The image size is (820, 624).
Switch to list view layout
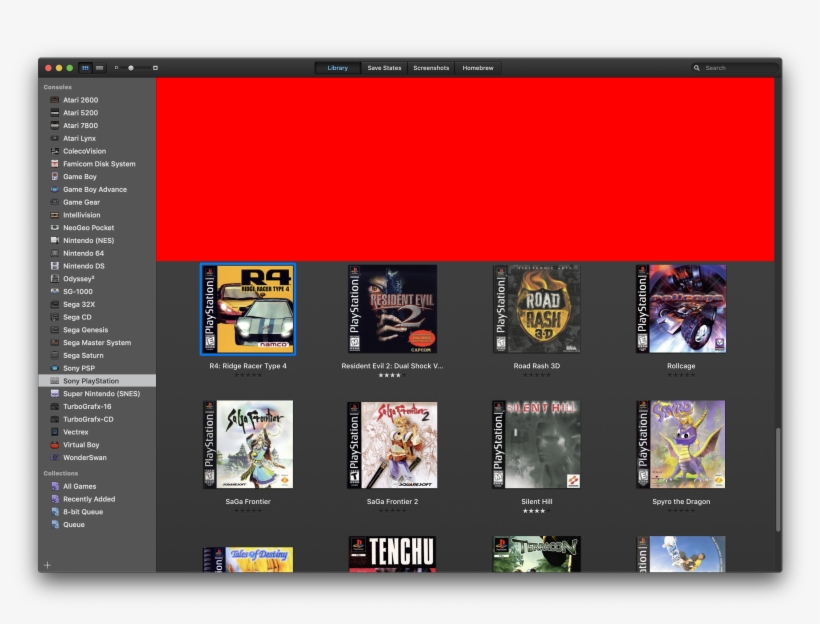point(99,68)
